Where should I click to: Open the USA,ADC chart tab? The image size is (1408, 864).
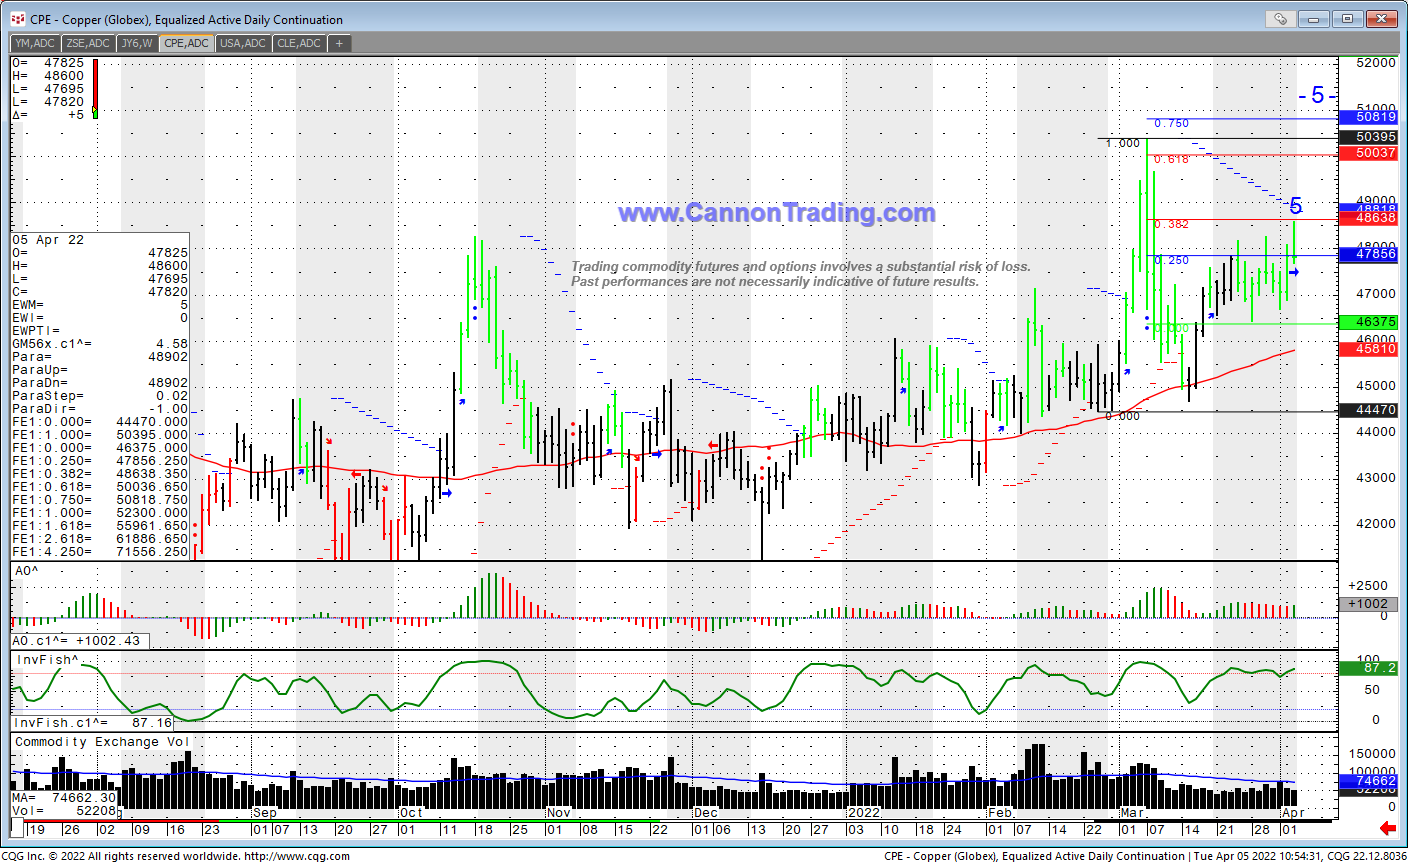pos(243,43)
